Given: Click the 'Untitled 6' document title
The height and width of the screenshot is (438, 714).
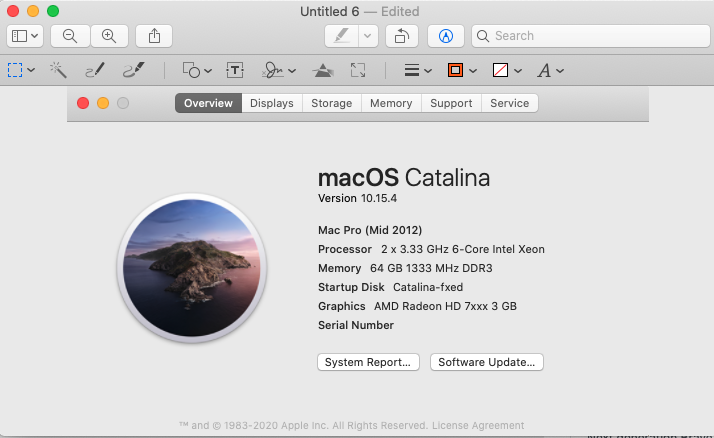Looking at the screenshot, I should pyautogui.click(x=330, y=11).
